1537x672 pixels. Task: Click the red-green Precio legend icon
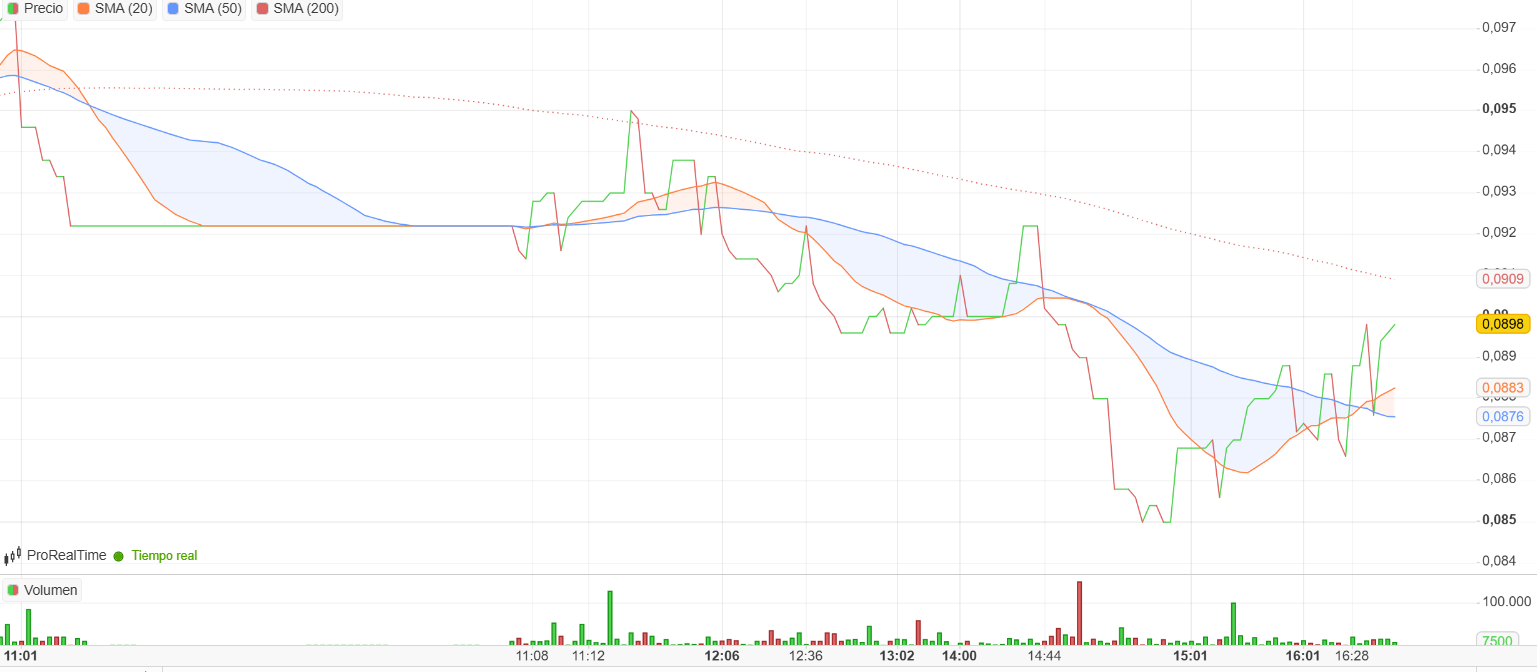(x=12, y=9)
